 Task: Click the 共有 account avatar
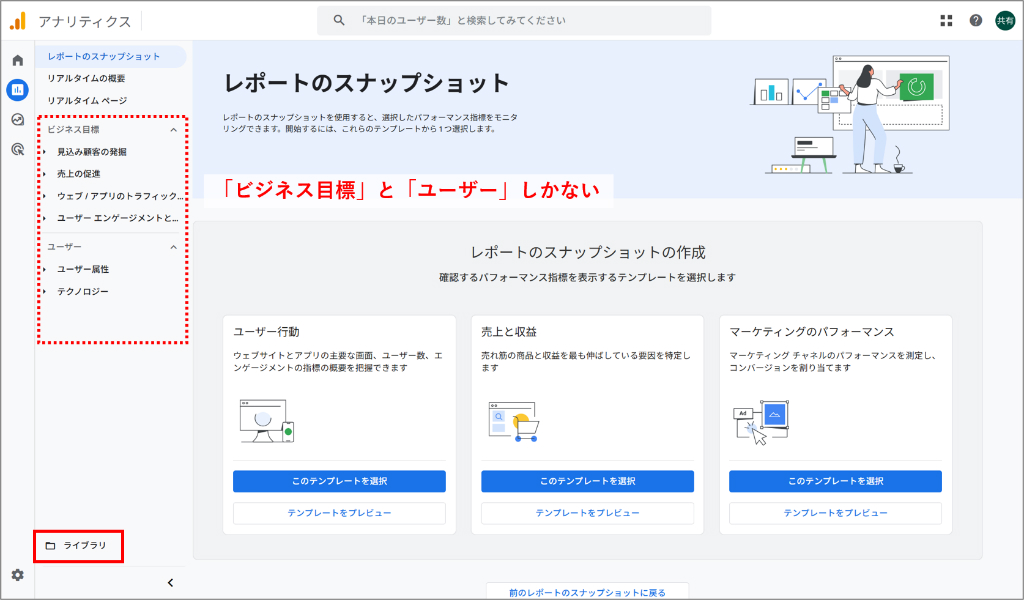[x=1004, y=19]
